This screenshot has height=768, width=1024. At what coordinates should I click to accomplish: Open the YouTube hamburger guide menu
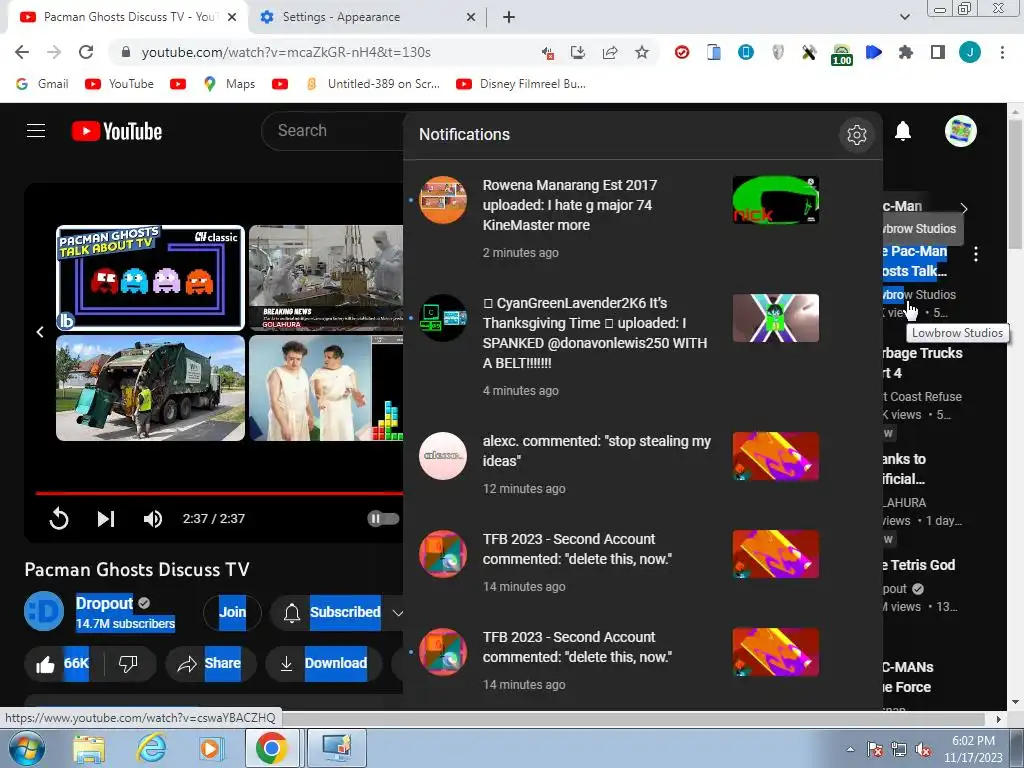(36, 131)
